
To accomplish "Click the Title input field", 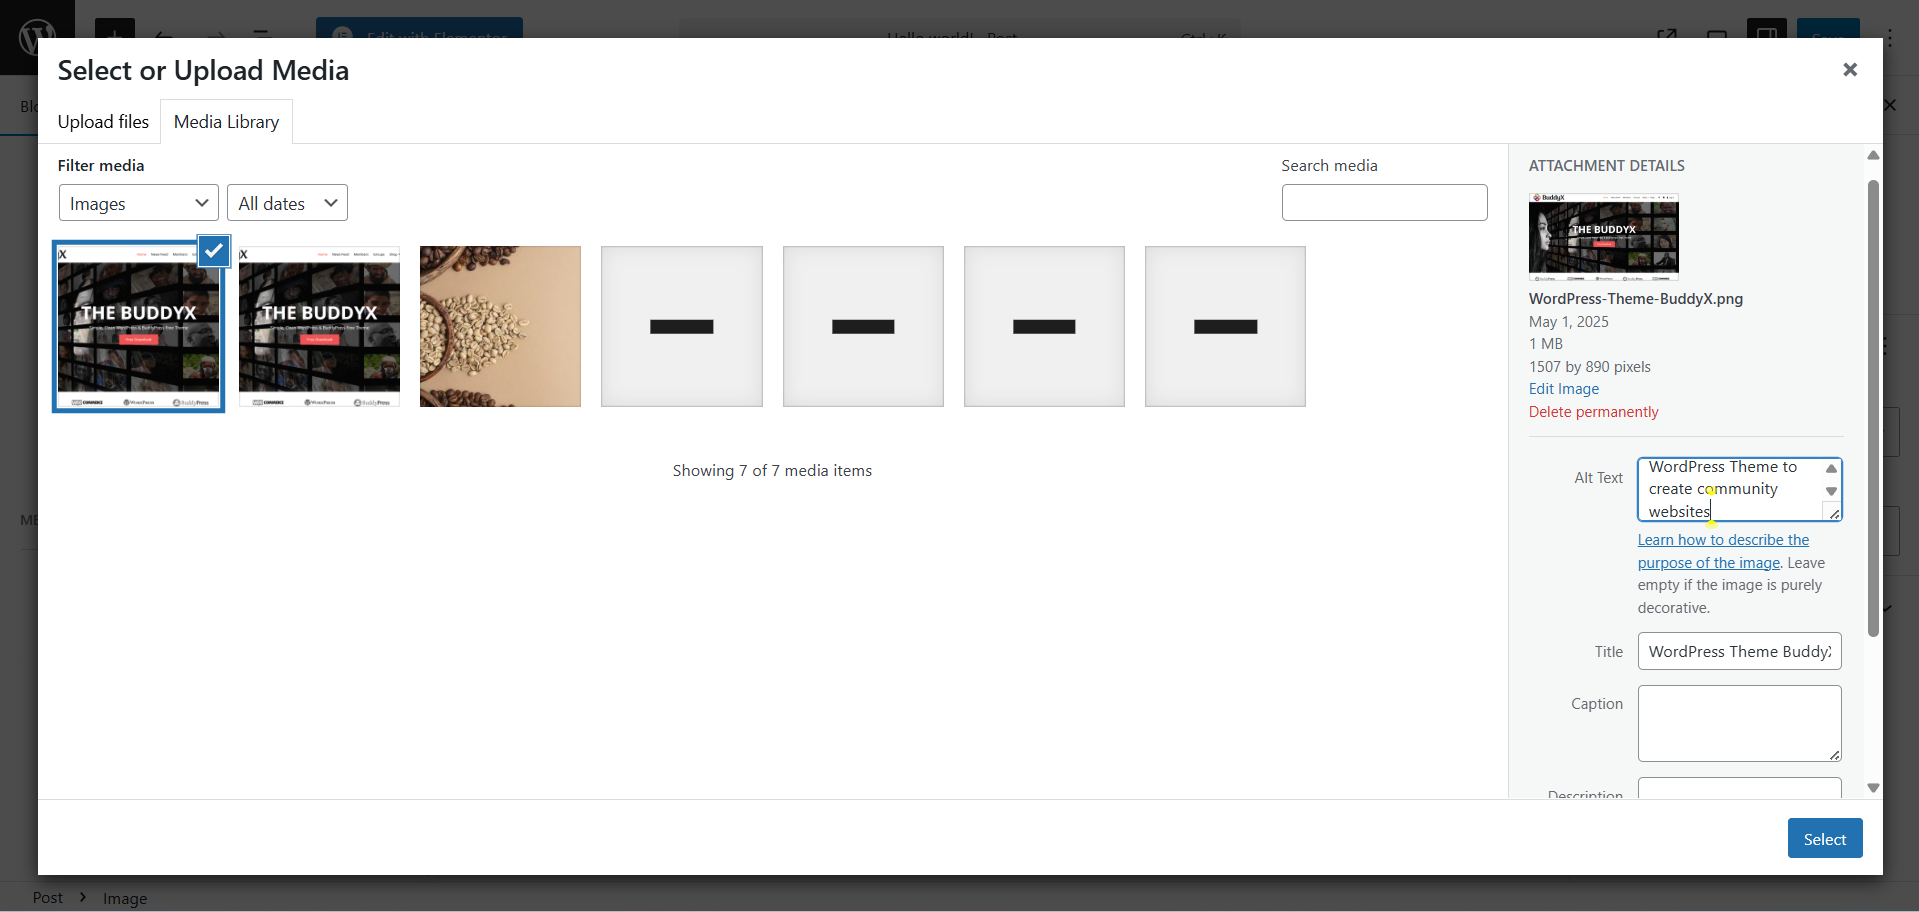I will pyautogui.click(x=1739, y=651).
